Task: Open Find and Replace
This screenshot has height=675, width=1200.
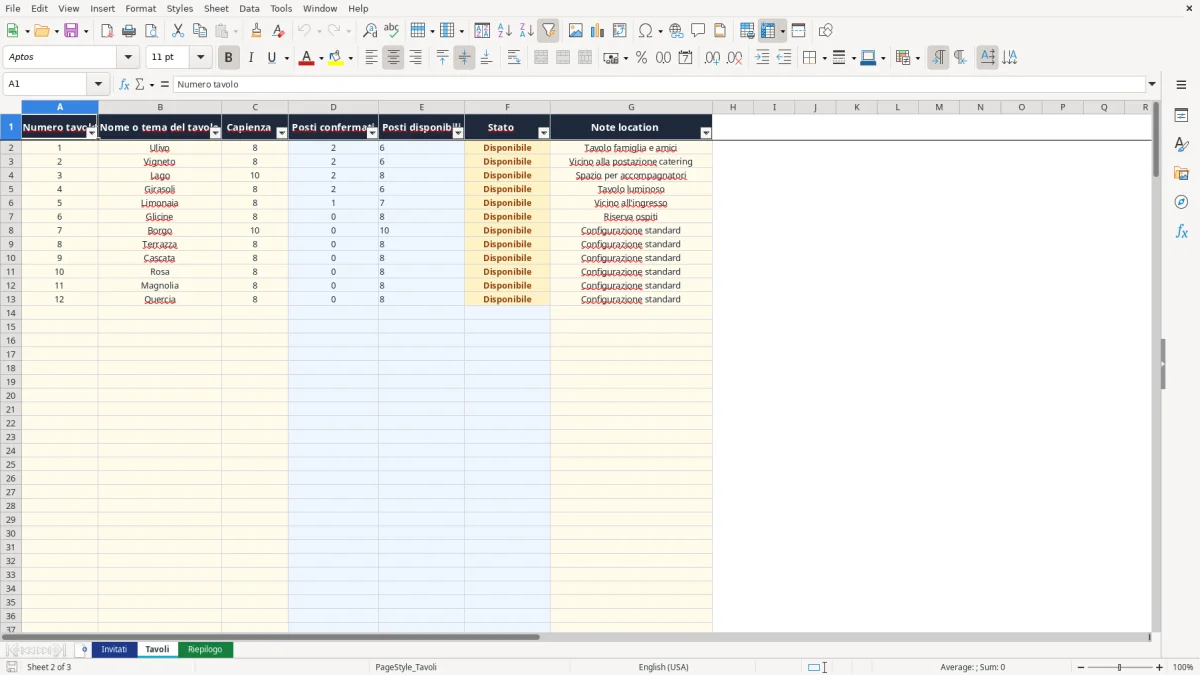Action: click(x=370, y=31)
